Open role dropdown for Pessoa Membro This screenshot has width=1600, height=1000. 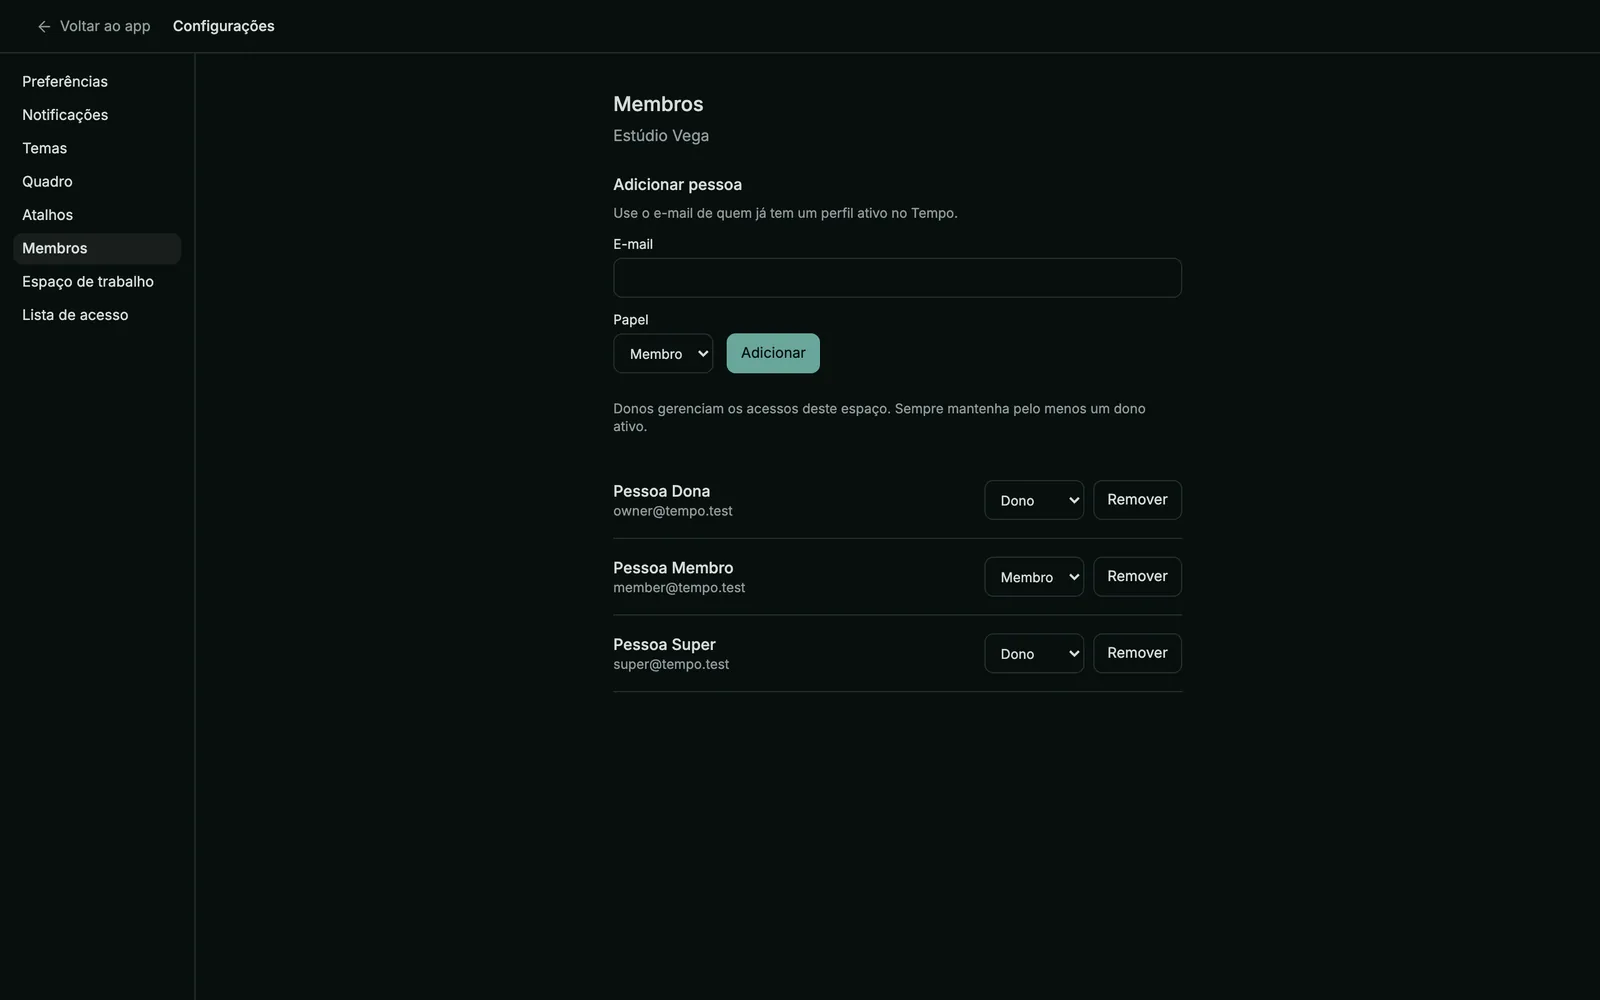[1034, 577]
